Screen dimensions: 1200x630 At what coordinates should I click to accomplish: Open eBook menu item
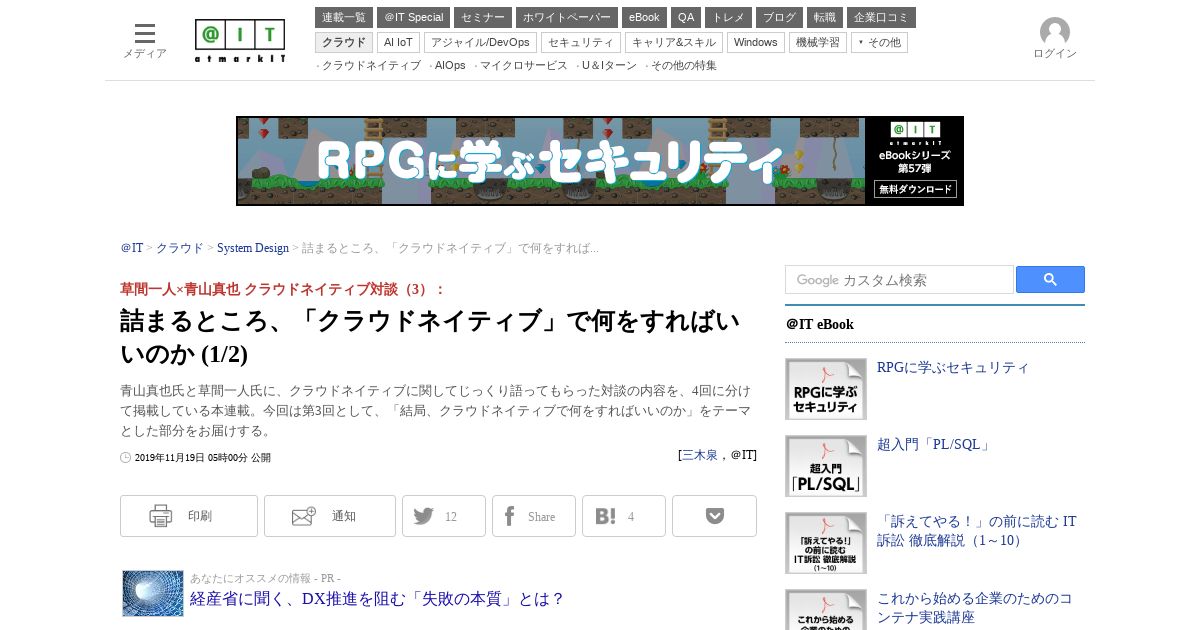[x=644, y=17]
